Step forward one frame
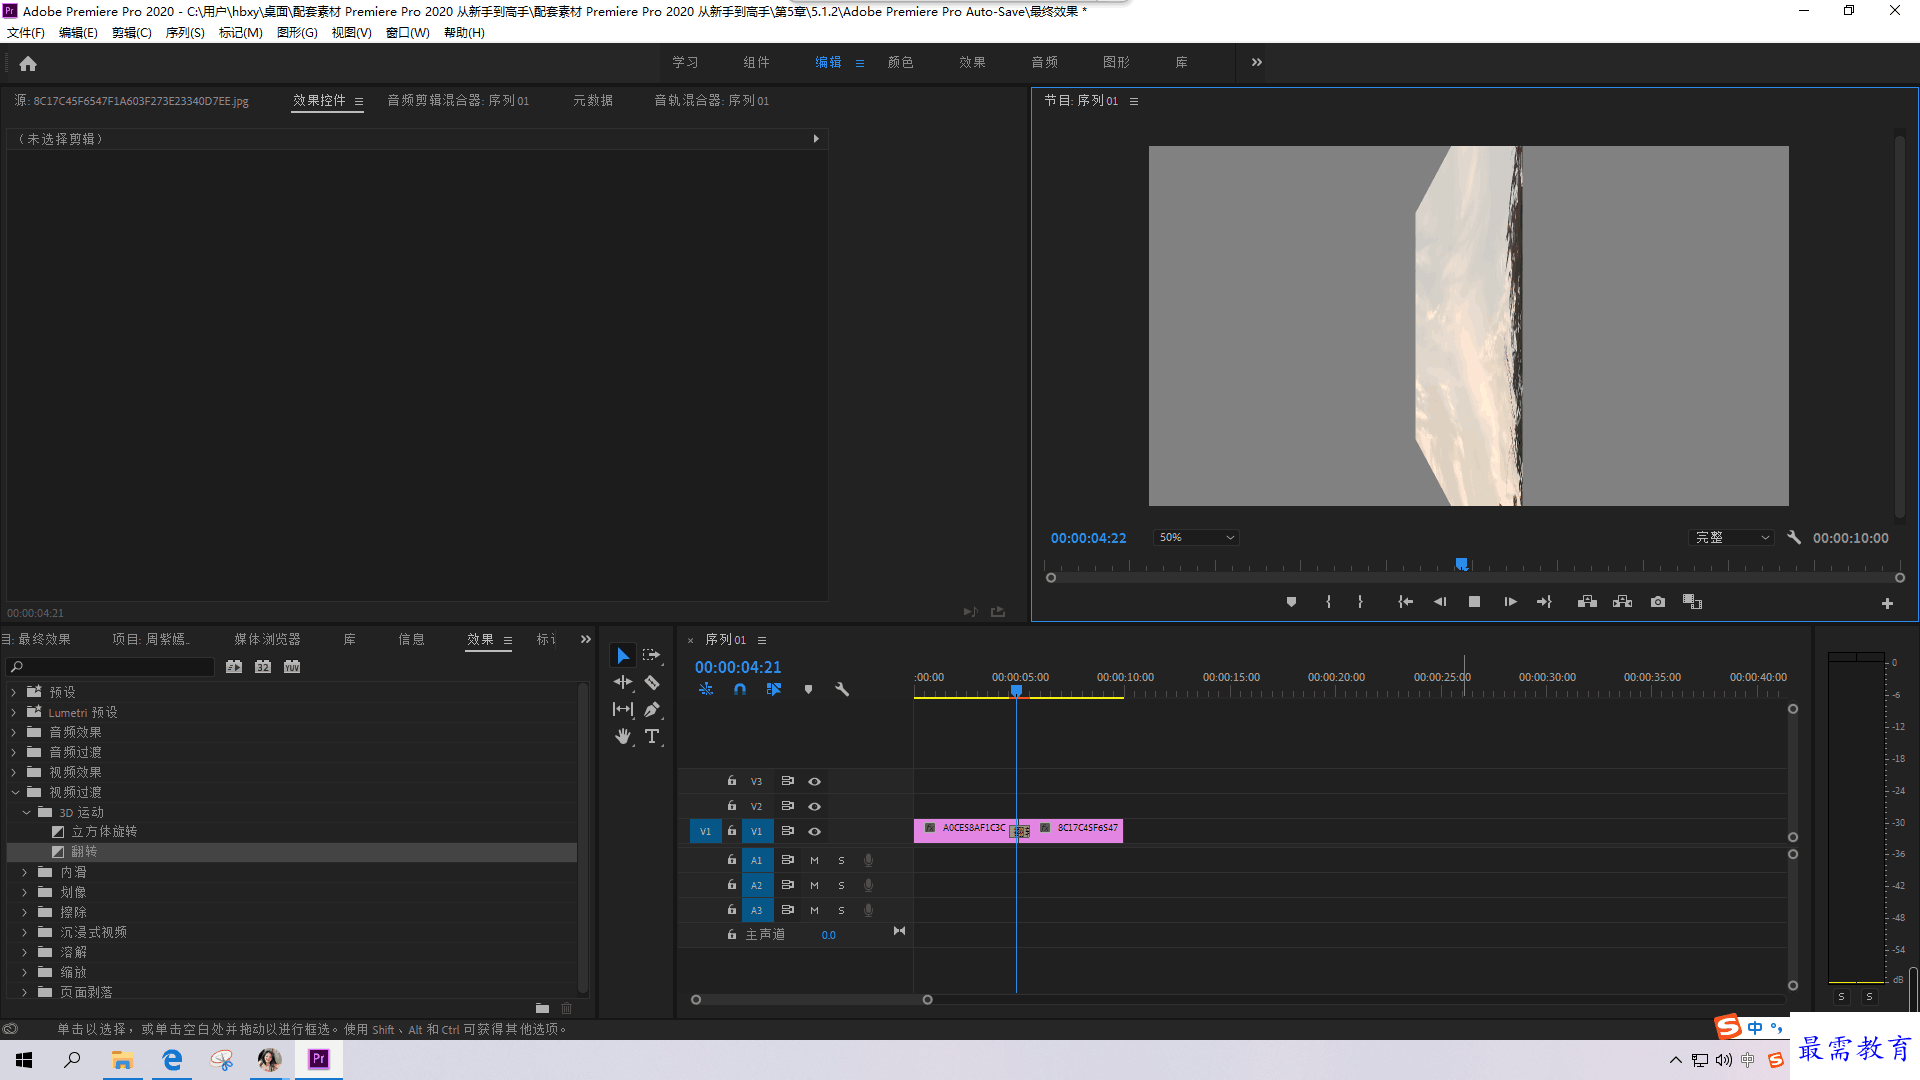This screenshot has height=1080, width=1920. [1510, 602]
